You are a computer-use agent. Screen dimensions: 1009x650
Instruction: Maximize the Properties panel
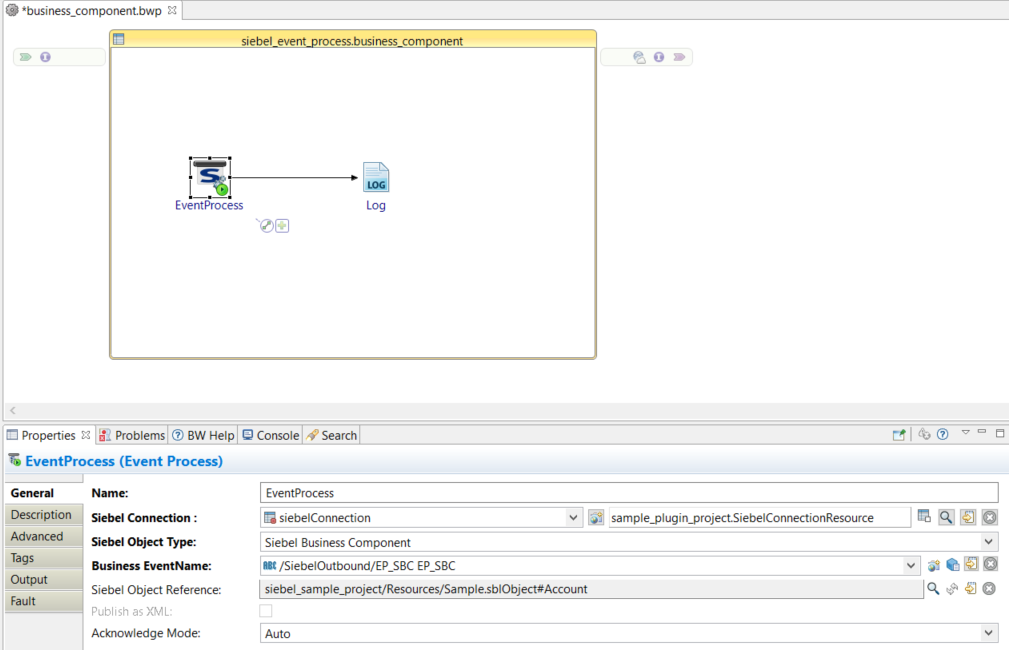coord(1000,433)
